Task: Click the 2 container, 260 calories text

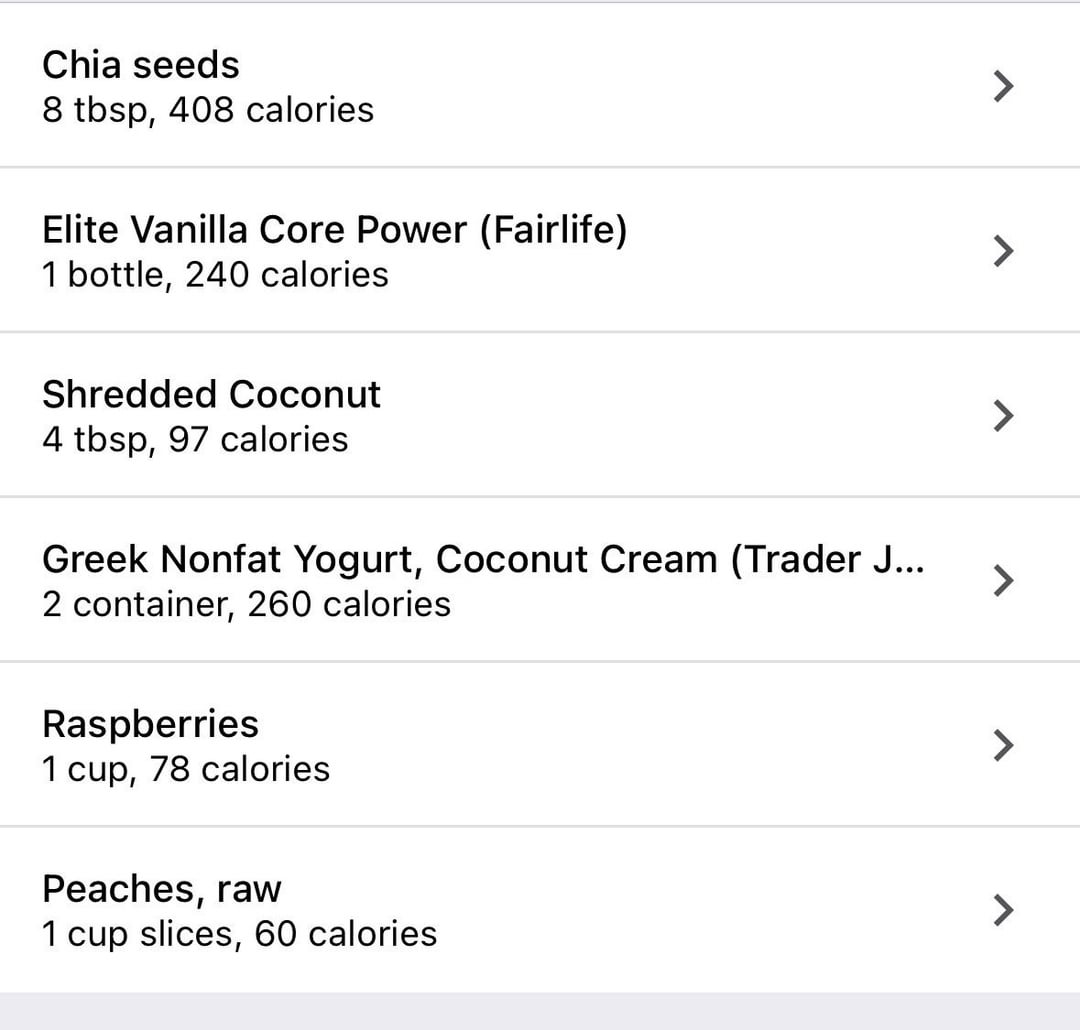Action: [x=247, y=604]
